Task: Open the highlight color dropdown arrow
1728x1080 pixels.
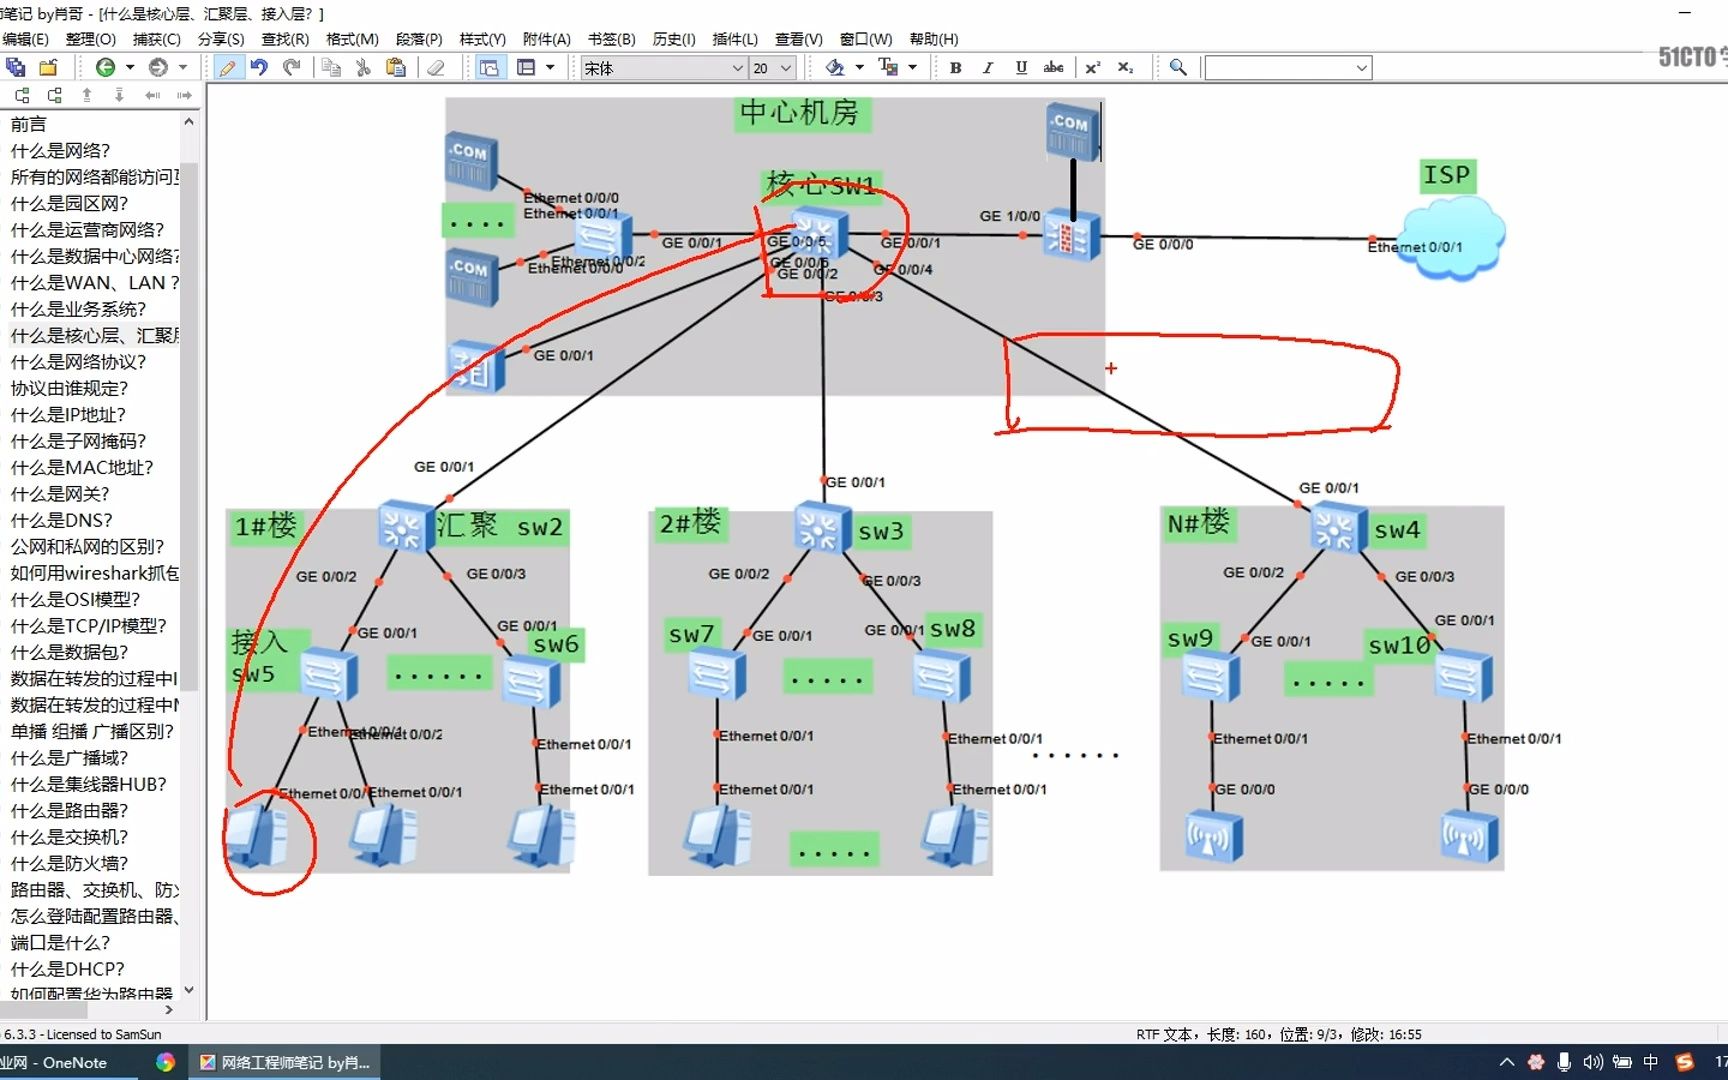Action: pyautogui.click(x=860, y=67)
